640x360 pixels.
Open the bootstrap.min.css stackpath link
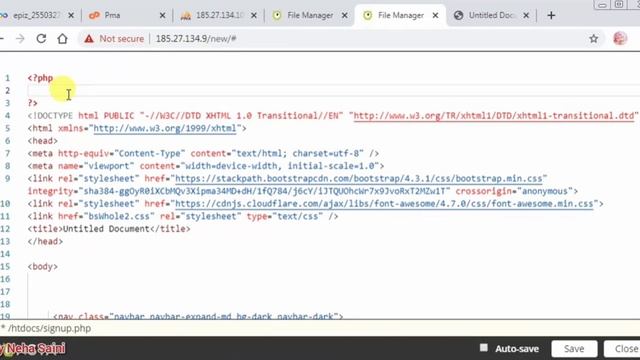[x=359, y=179]
